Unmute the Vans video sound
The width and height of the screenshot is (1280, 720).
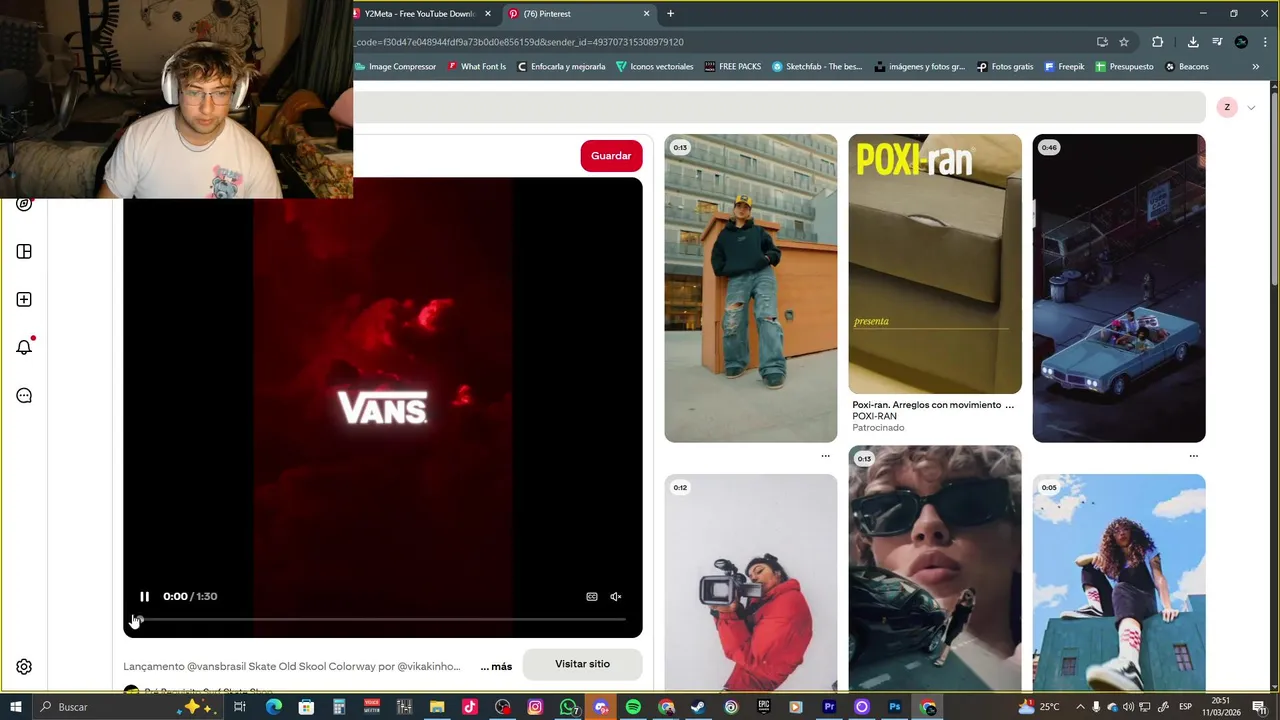pos(616,597)
